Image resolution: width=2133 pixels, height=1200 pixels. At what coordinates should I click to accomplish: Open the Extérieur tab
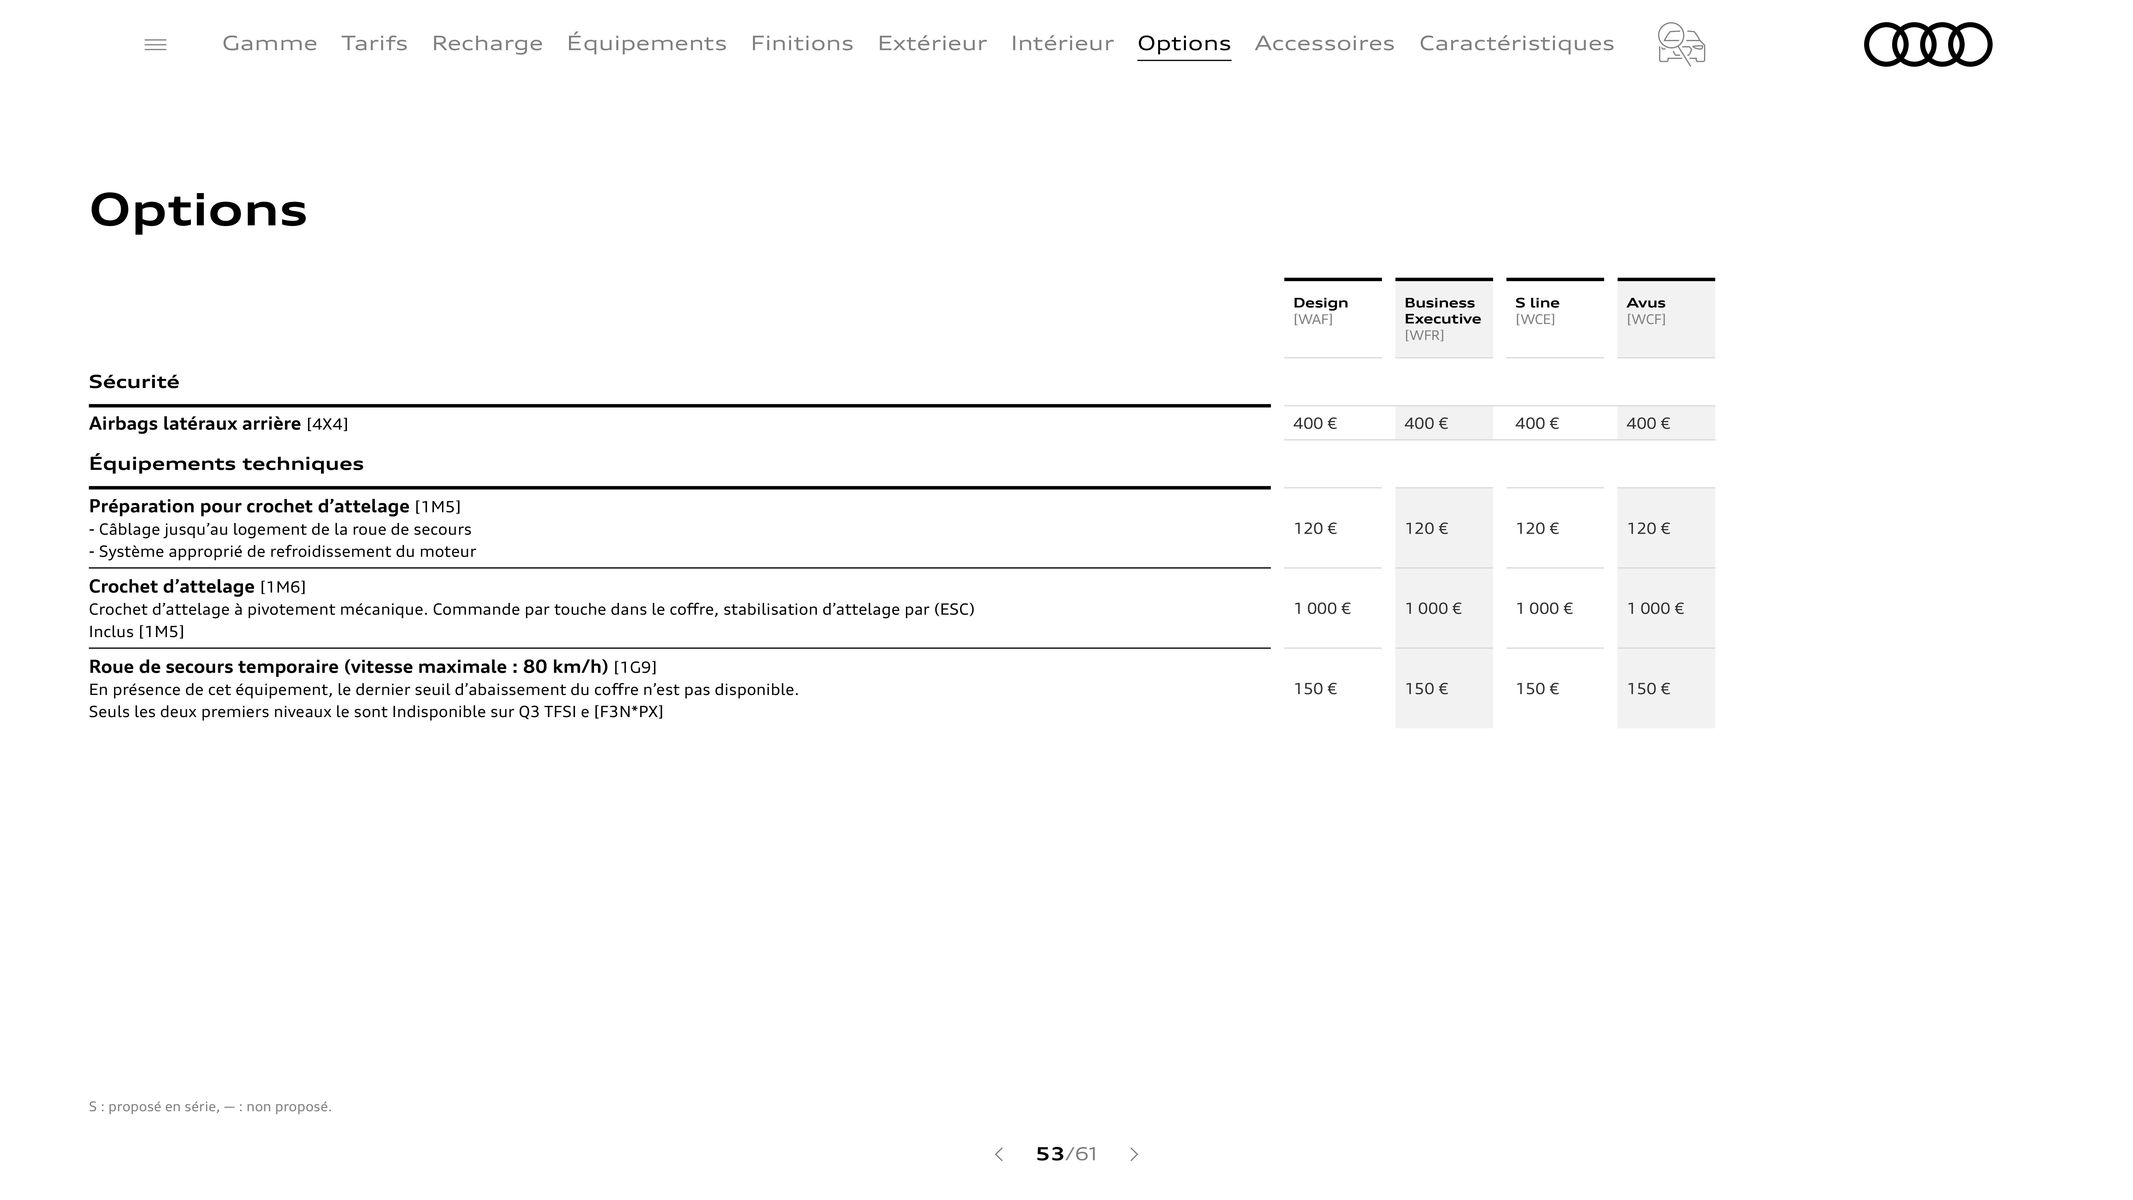932,43
